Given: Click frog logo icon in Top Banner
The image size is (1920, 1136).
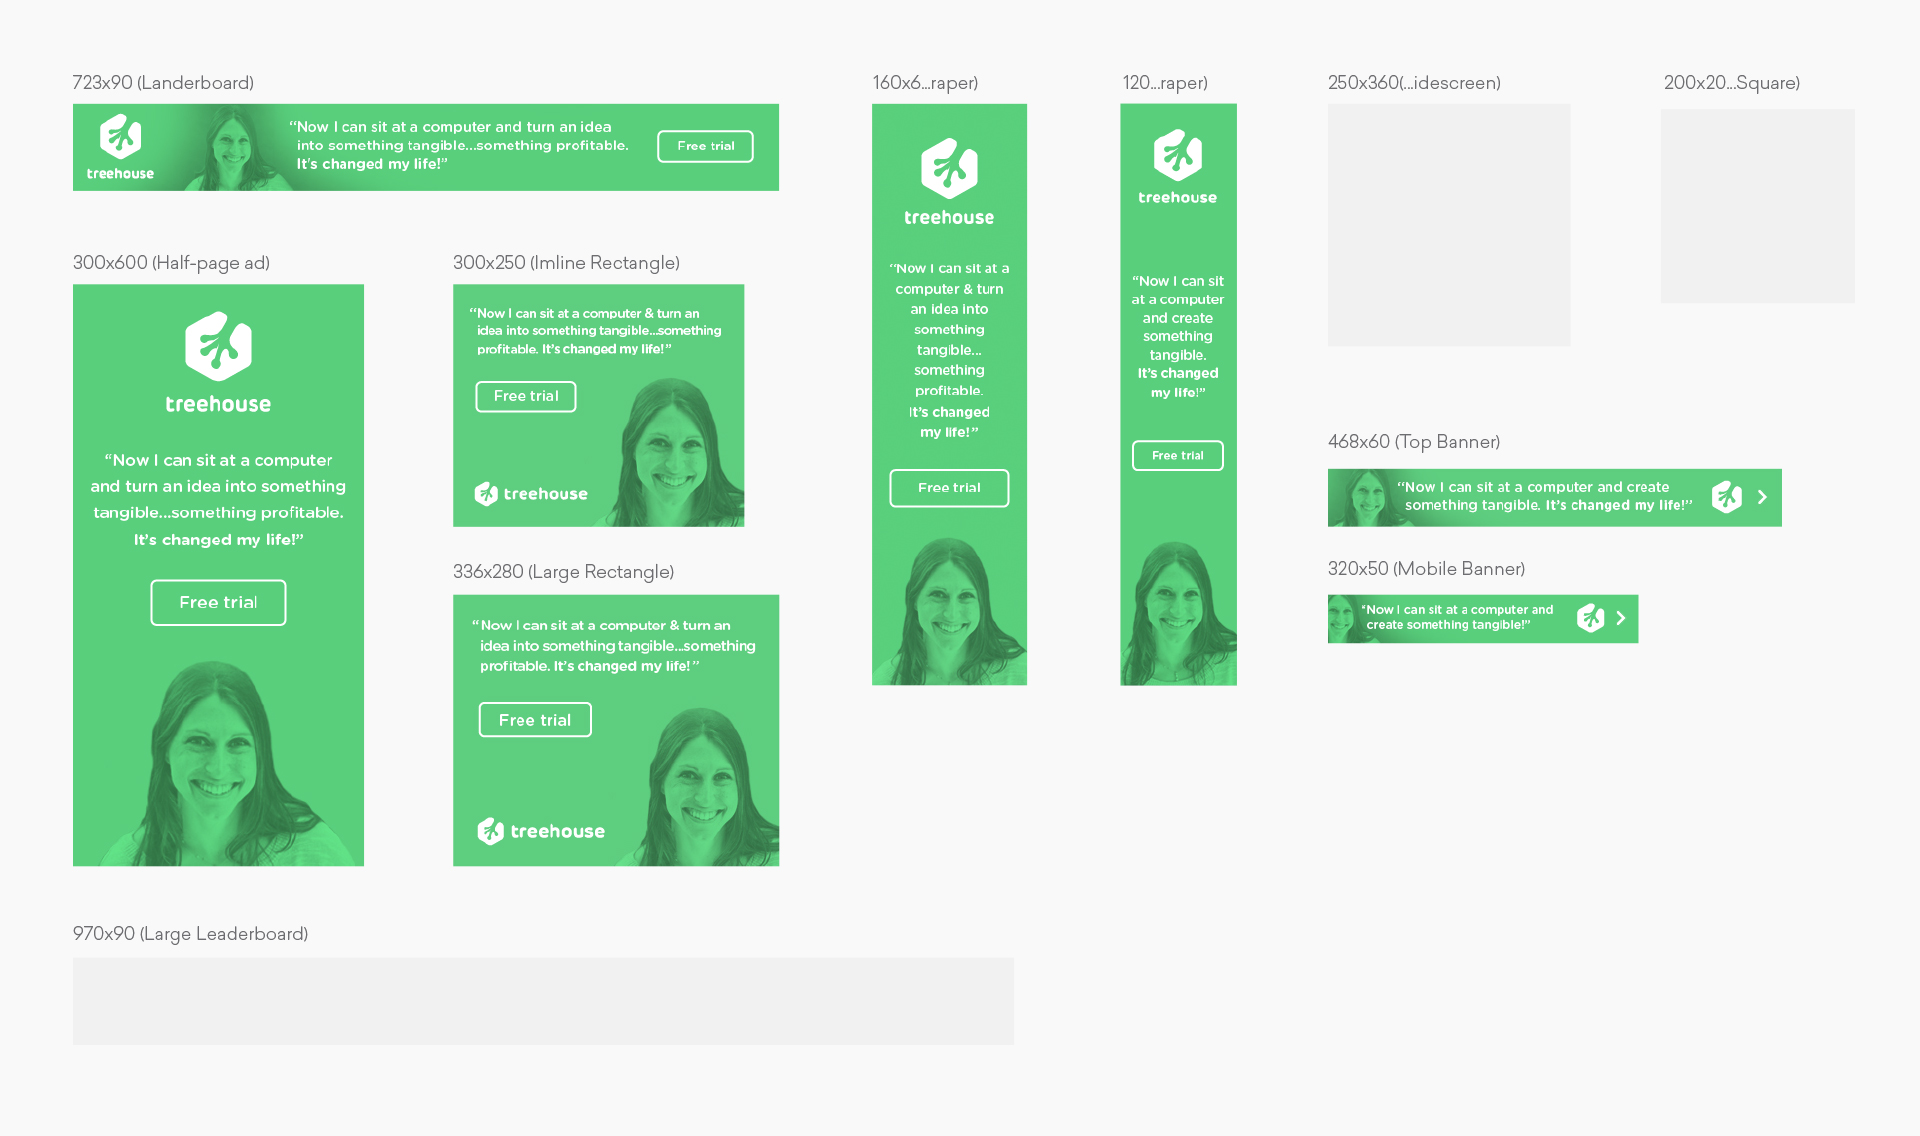Looking at the screenshot, I should pyautogui.click(x=1726, y=497).
